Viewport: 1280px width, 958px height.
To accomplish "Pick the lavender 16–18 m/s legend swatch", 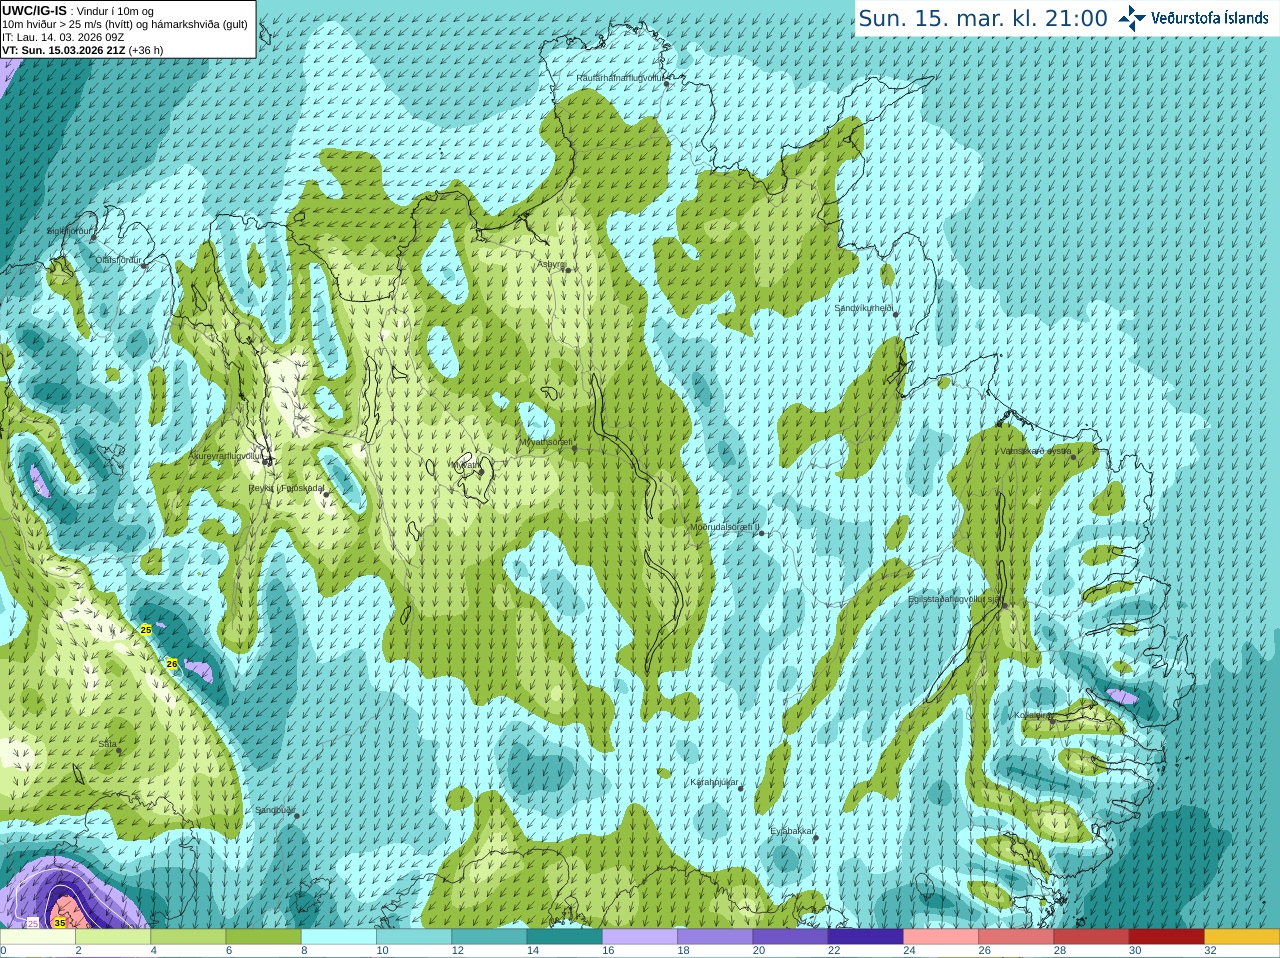I will [640, 937].
